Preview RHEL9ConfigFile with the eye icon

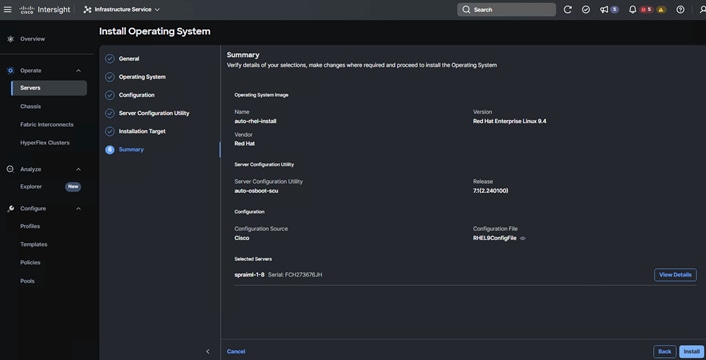(523, 238)
